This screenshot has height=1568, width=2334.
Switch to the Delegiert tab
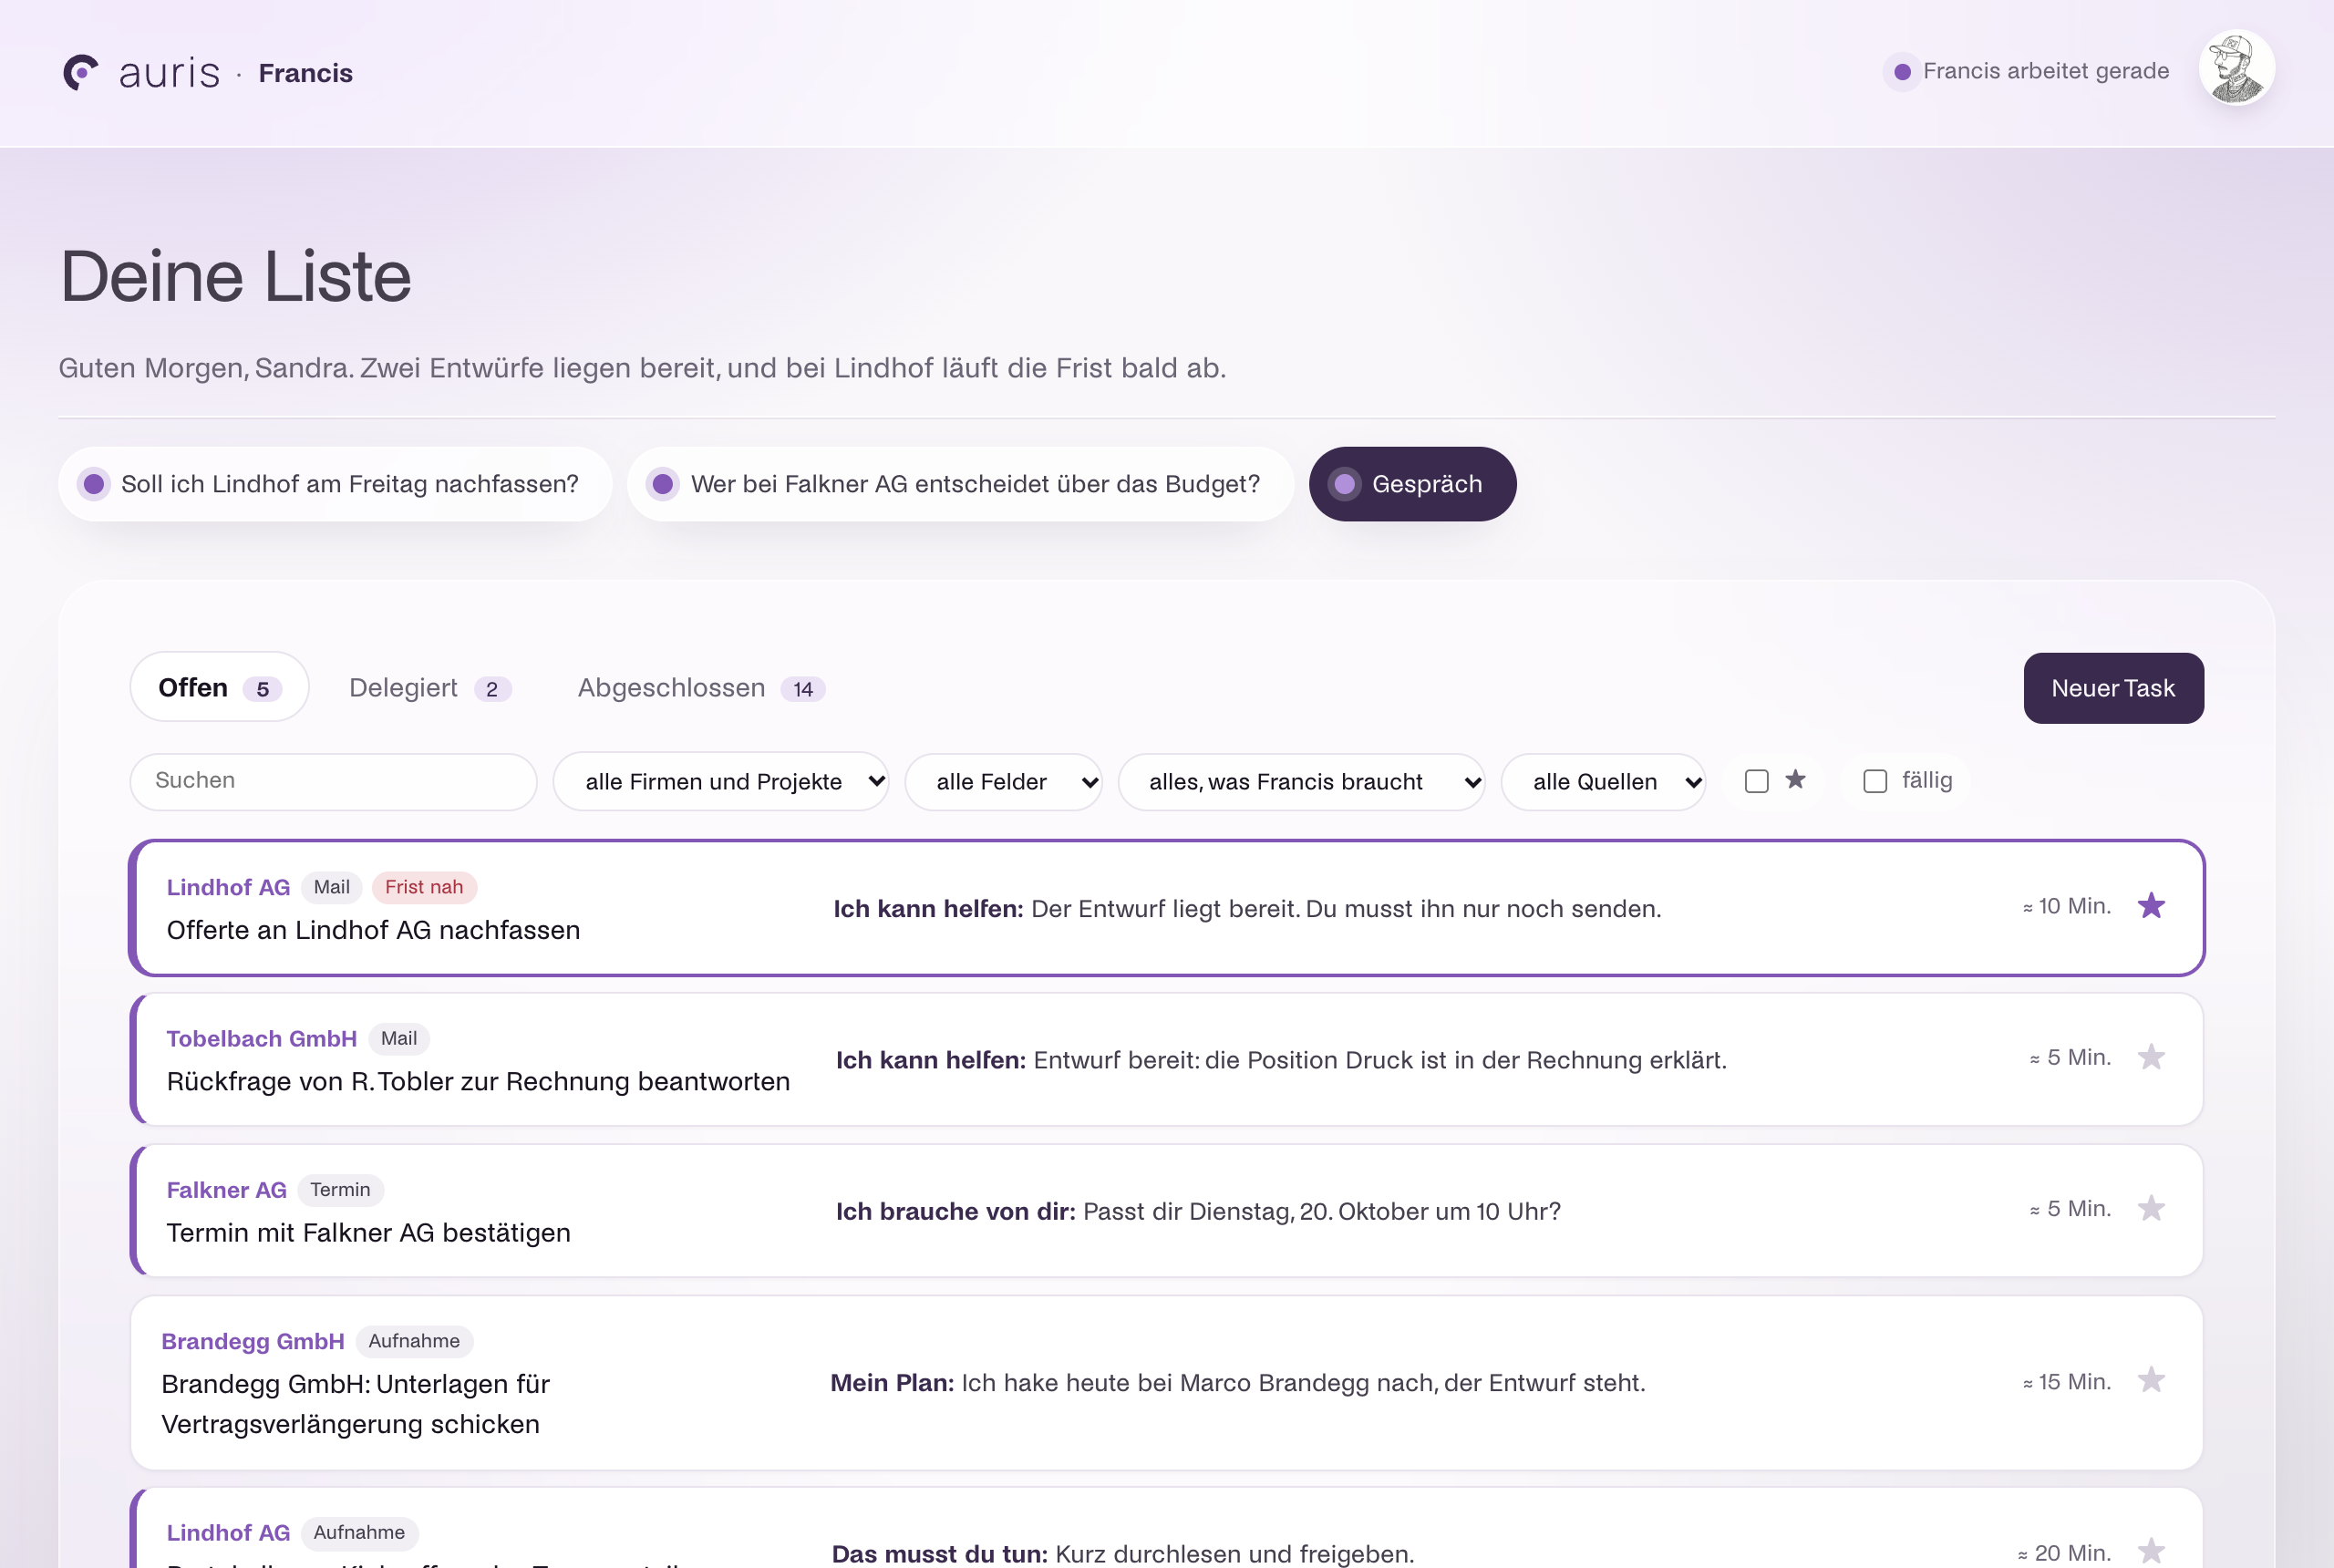(430, 688)
